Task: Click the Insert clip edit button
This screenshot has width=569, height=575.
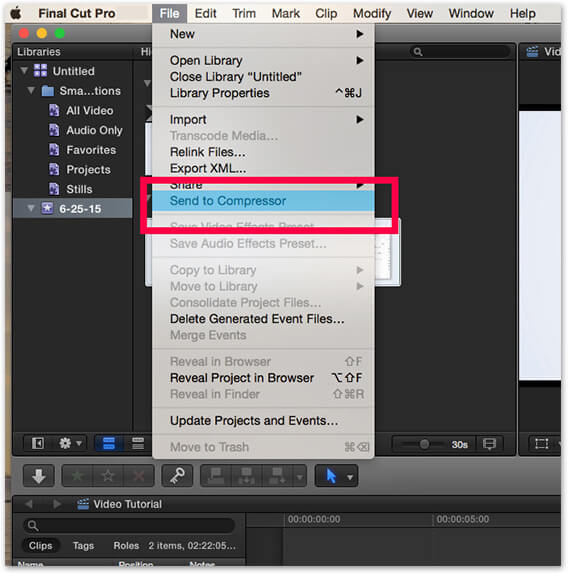Action: [247, 476]
